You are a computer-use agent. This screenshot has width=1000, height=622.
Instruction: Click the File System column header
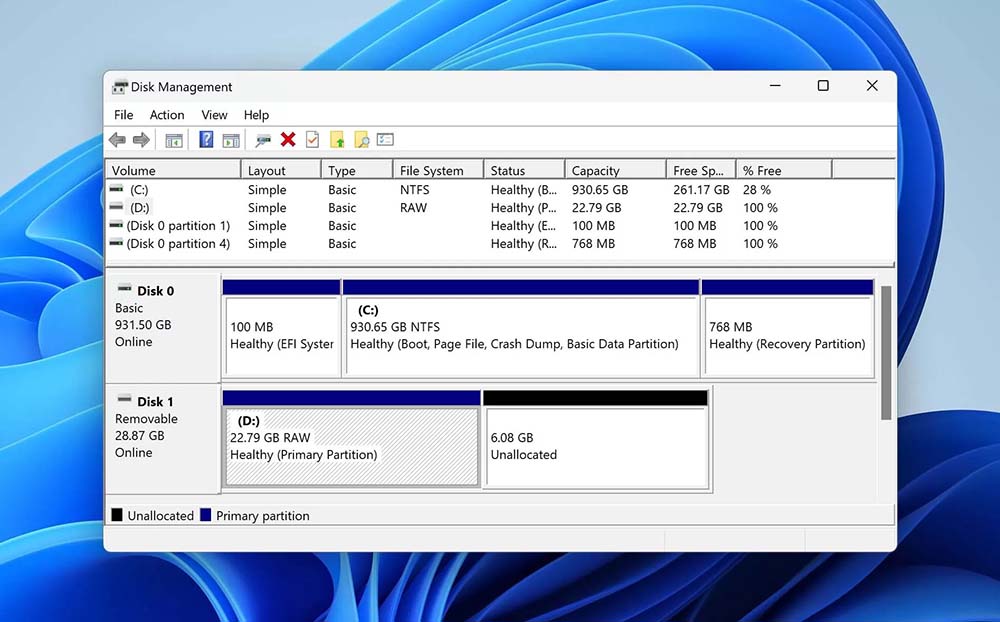(x=431, y=171)
